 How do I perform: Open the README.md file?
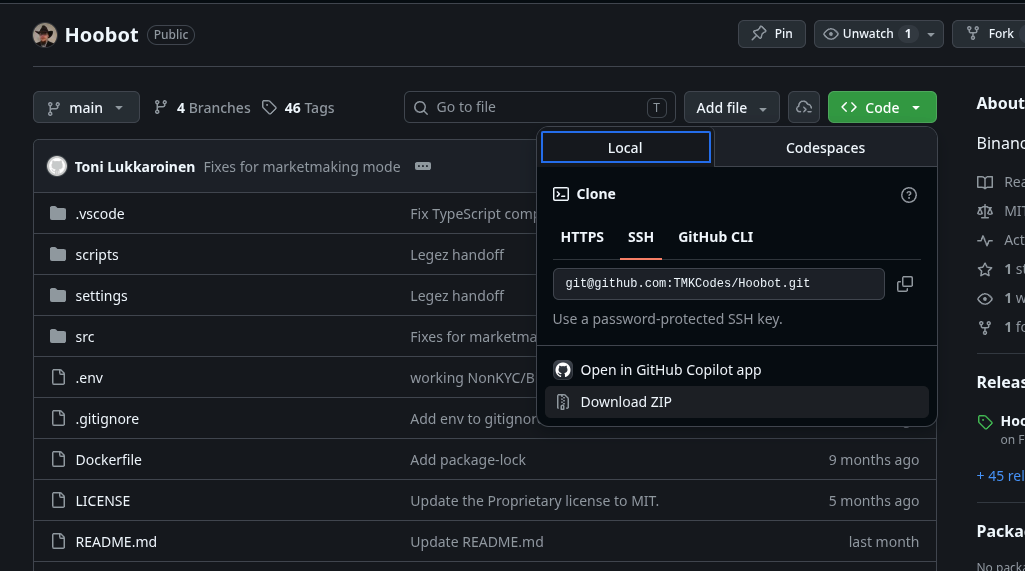click(x=116, y=542)
